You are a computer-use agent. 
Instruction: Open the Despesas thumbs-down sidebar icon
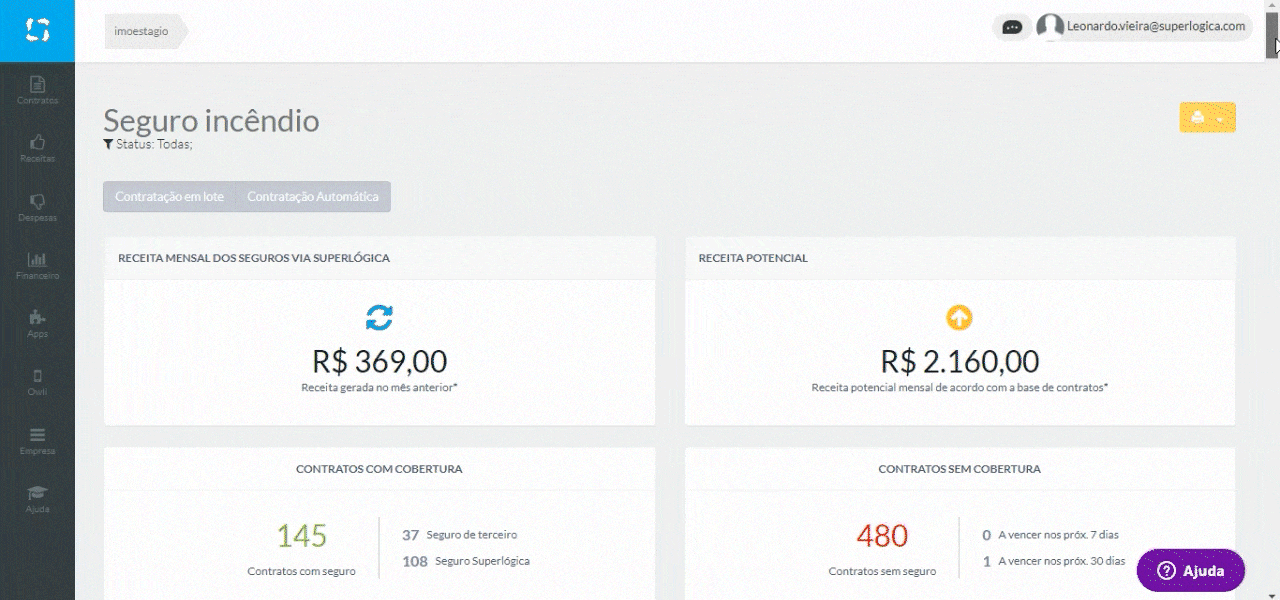click(x=37, y=207)
